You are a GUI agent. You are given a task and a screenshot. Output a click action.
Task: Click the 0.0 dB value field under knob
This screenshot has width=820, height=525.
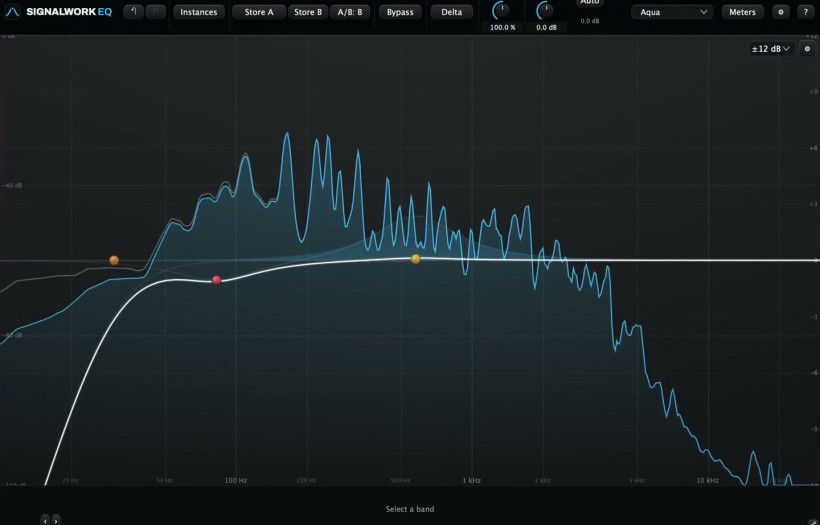(x=546, y=27)
